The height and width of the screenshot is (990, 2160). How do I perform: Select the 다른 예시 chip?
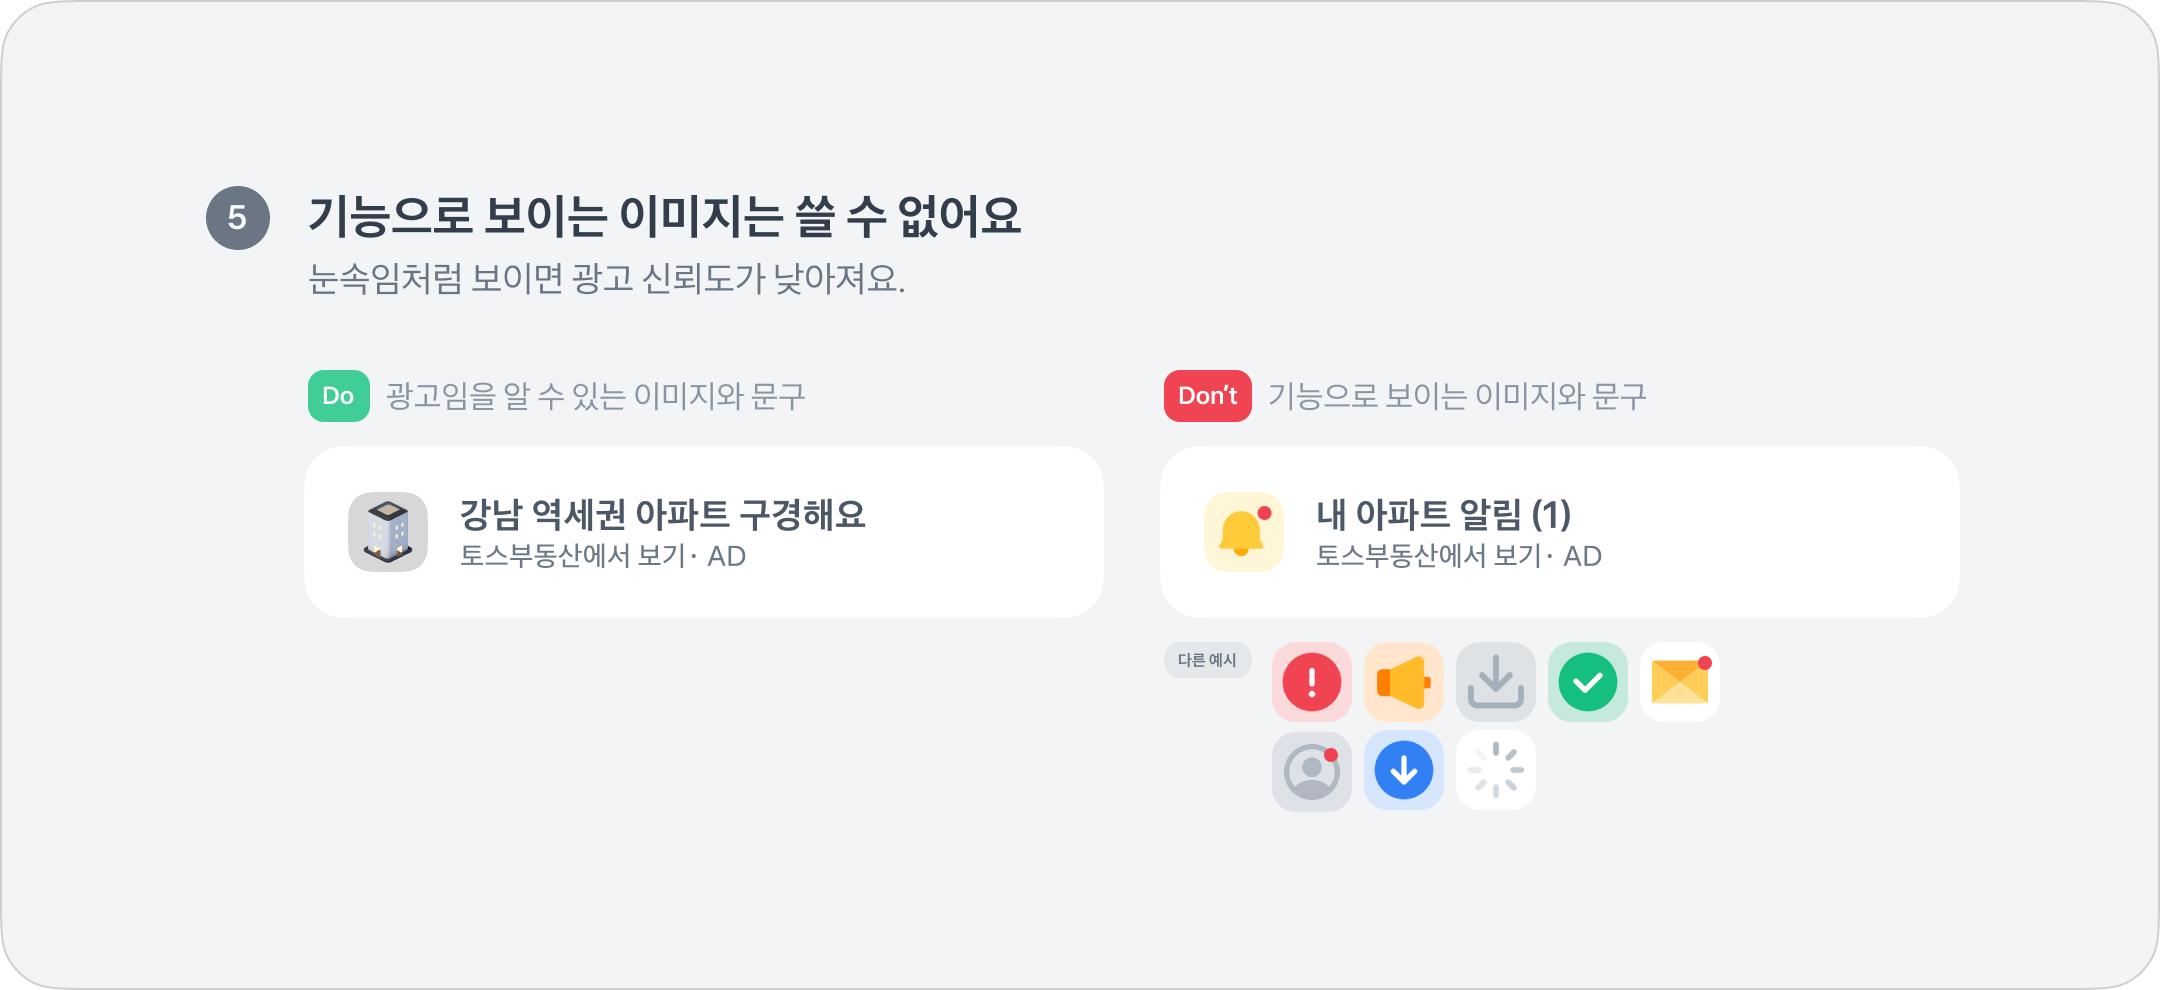click(1207, 660)
